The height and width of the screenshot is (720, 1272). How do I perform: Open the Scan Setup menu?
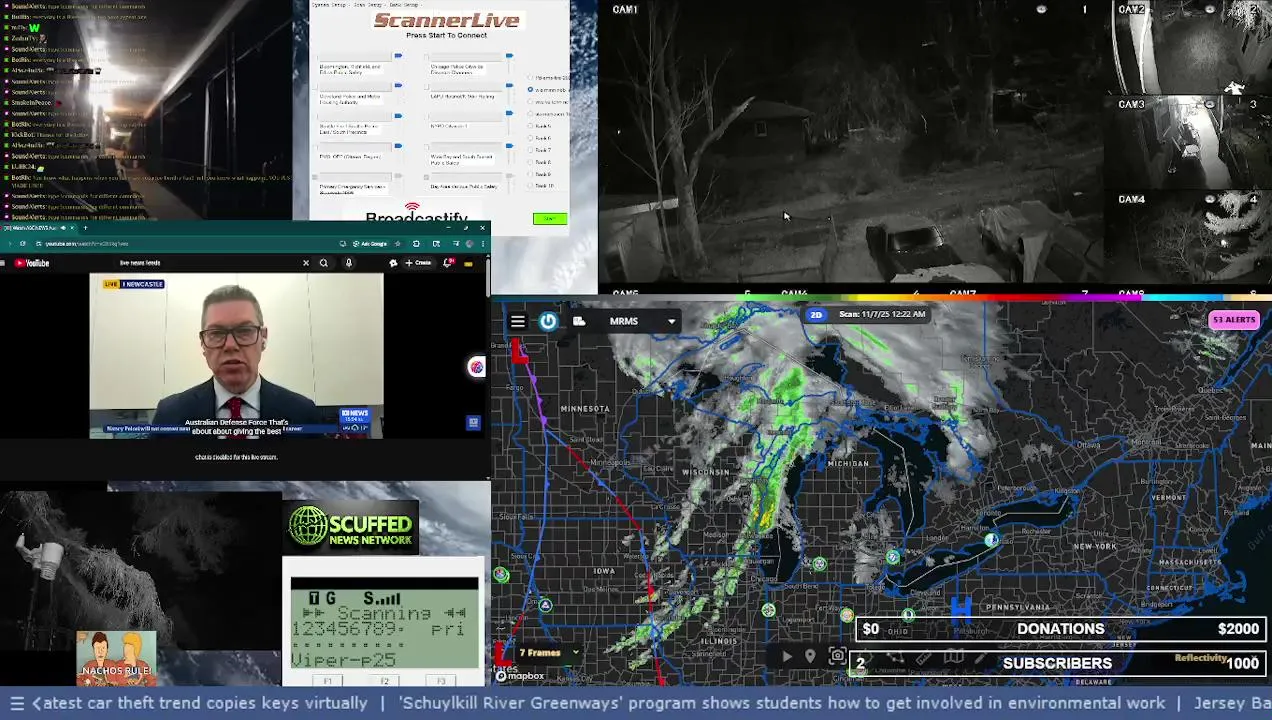(x=368, y=5)
